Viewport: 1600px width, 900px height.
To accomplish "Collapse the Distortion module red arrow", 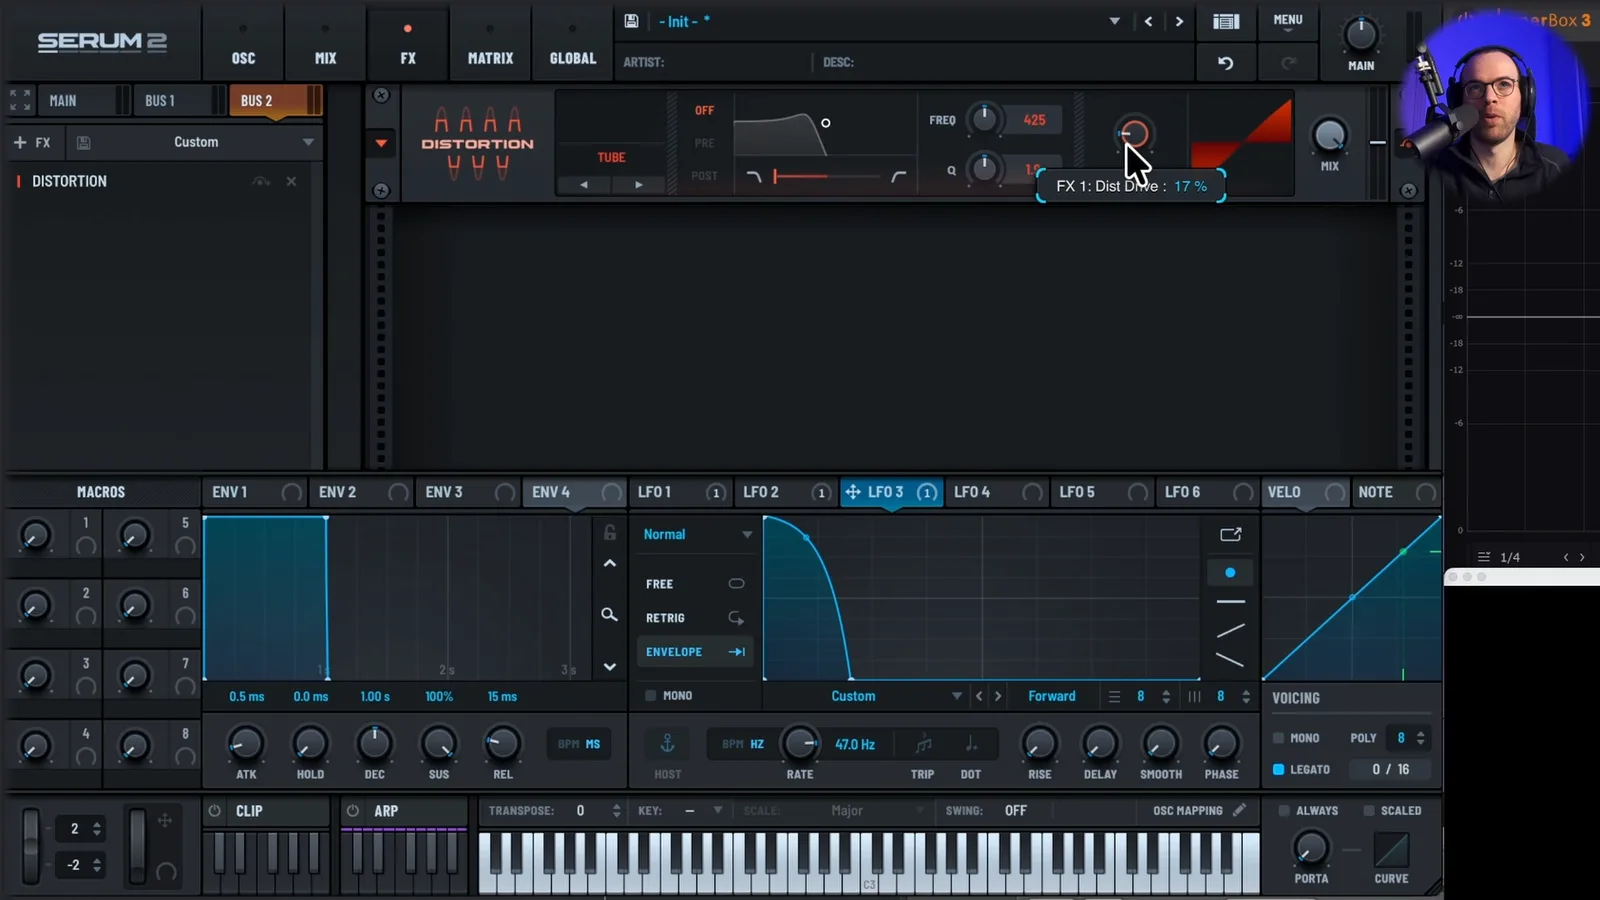I will coord(381,143).
